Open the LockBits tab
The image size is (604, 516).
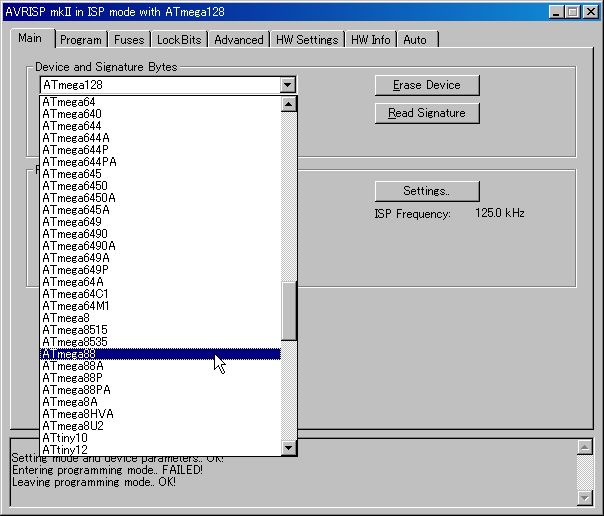[x=181, y=40]
